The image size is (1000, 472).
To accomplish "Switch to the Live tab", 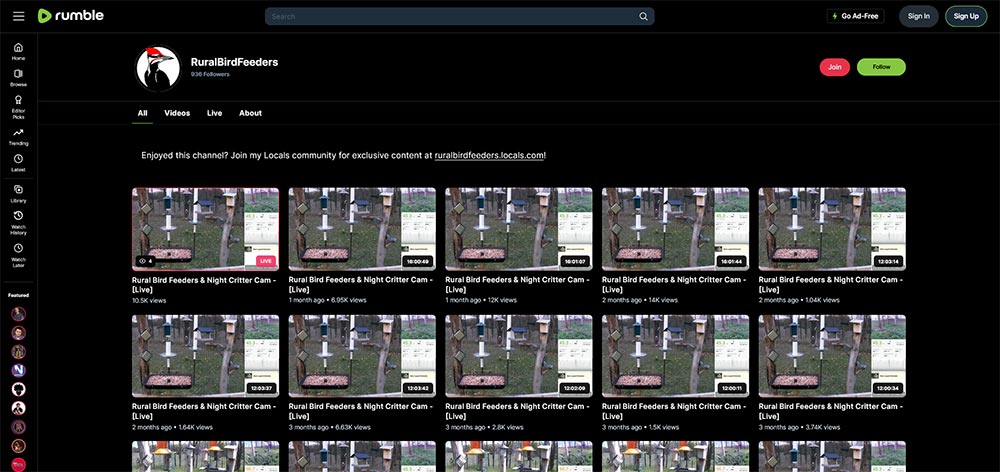I will point(214,113).
